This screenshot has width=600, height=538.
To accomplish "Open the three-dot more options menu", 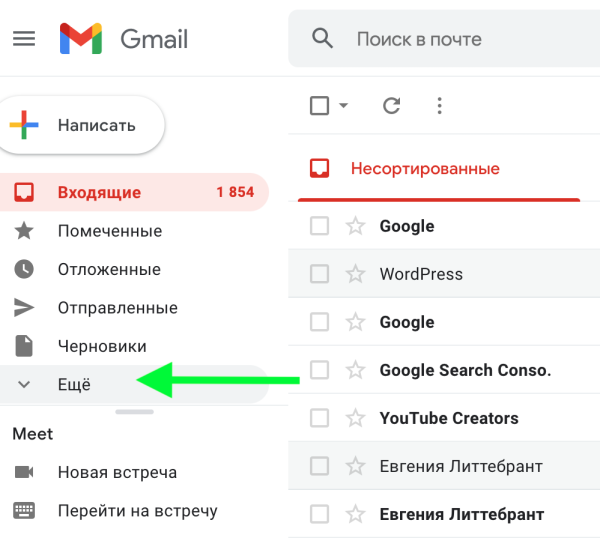I will pos(439,105).
